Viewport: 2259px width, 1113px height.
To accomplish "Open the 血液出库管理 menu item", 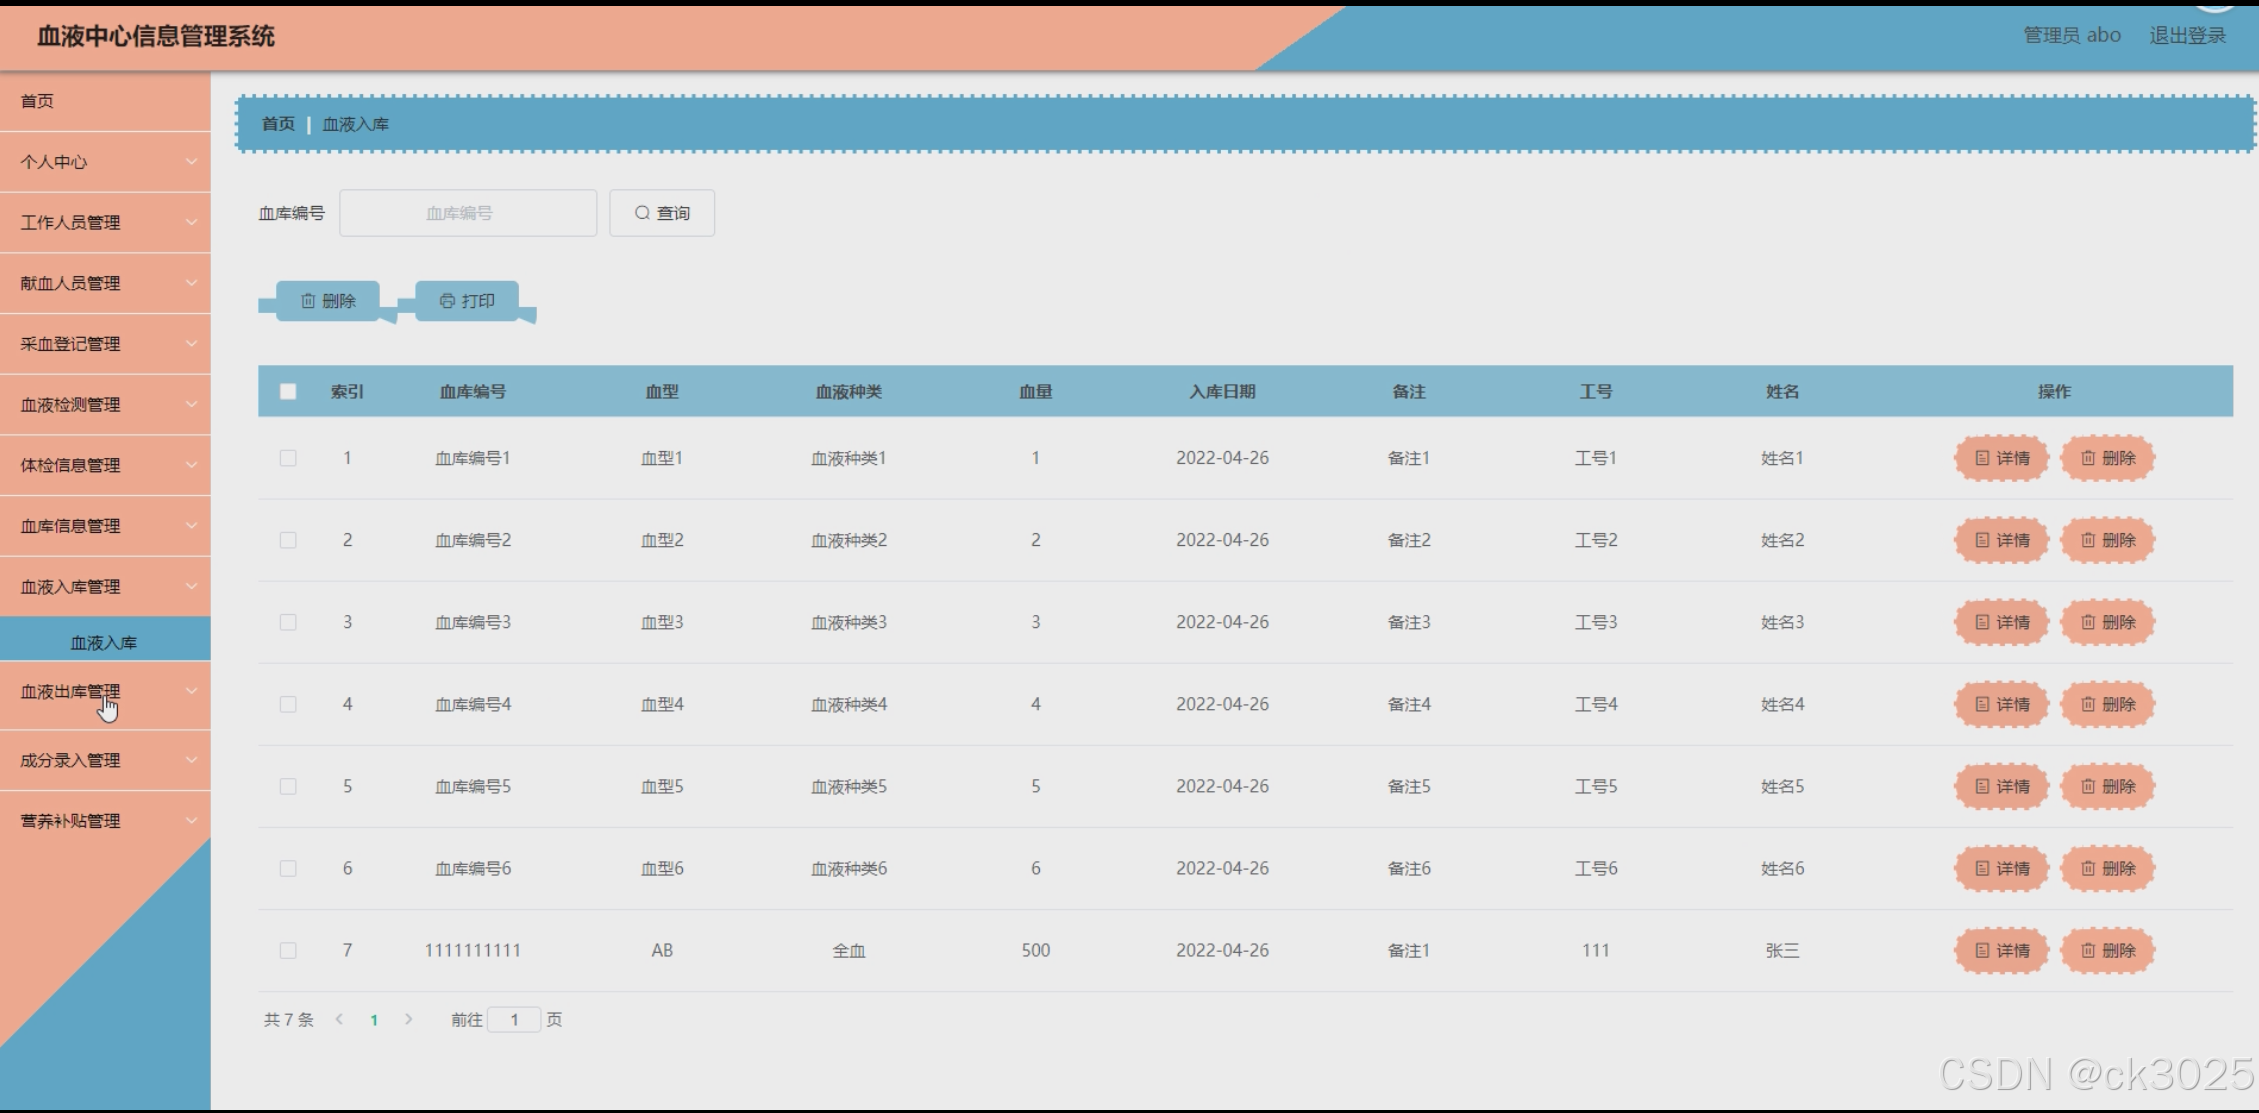I will [70, 692].
